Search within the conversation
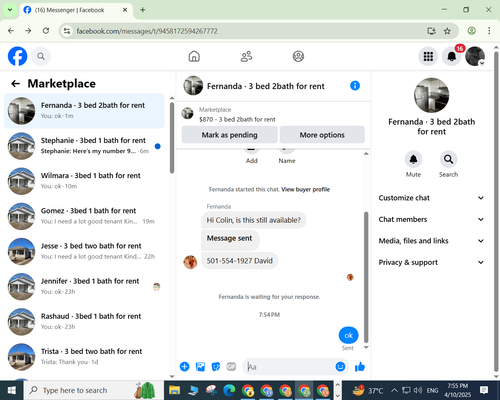This screenshot has width=500, height=400. [x=448, y=159]
